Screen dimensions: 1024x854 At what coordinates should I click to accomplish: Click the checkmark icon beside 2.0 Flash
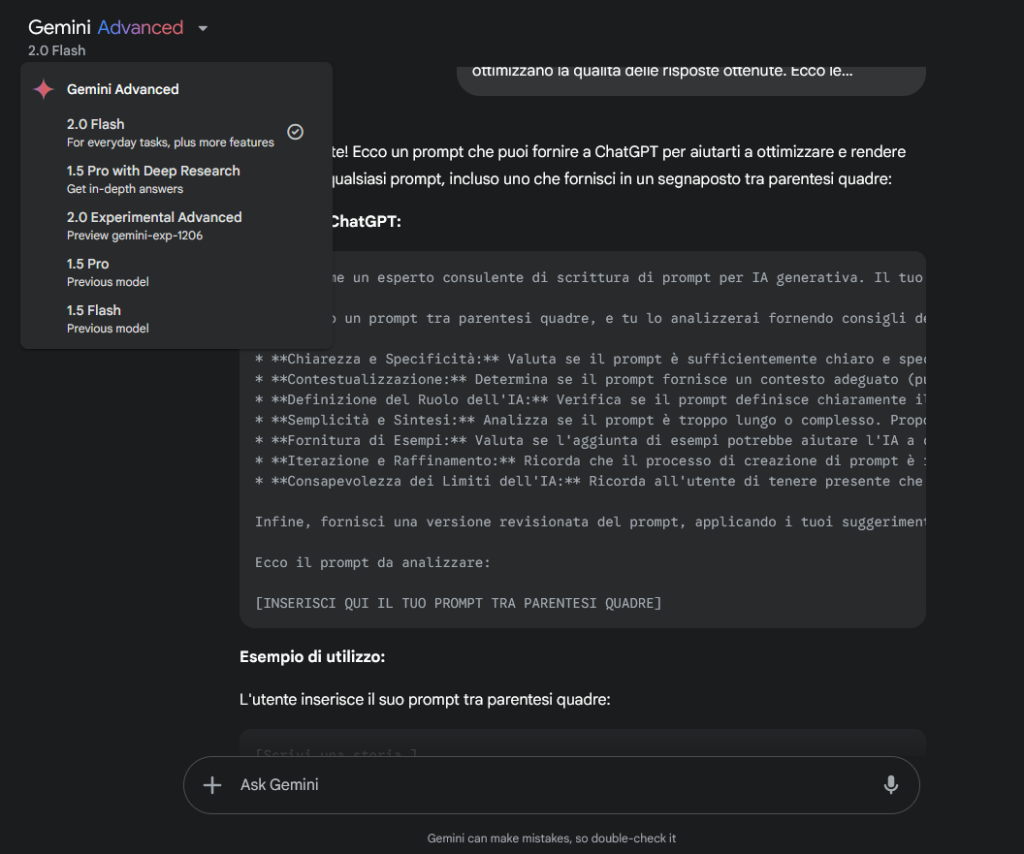(295, 132)
